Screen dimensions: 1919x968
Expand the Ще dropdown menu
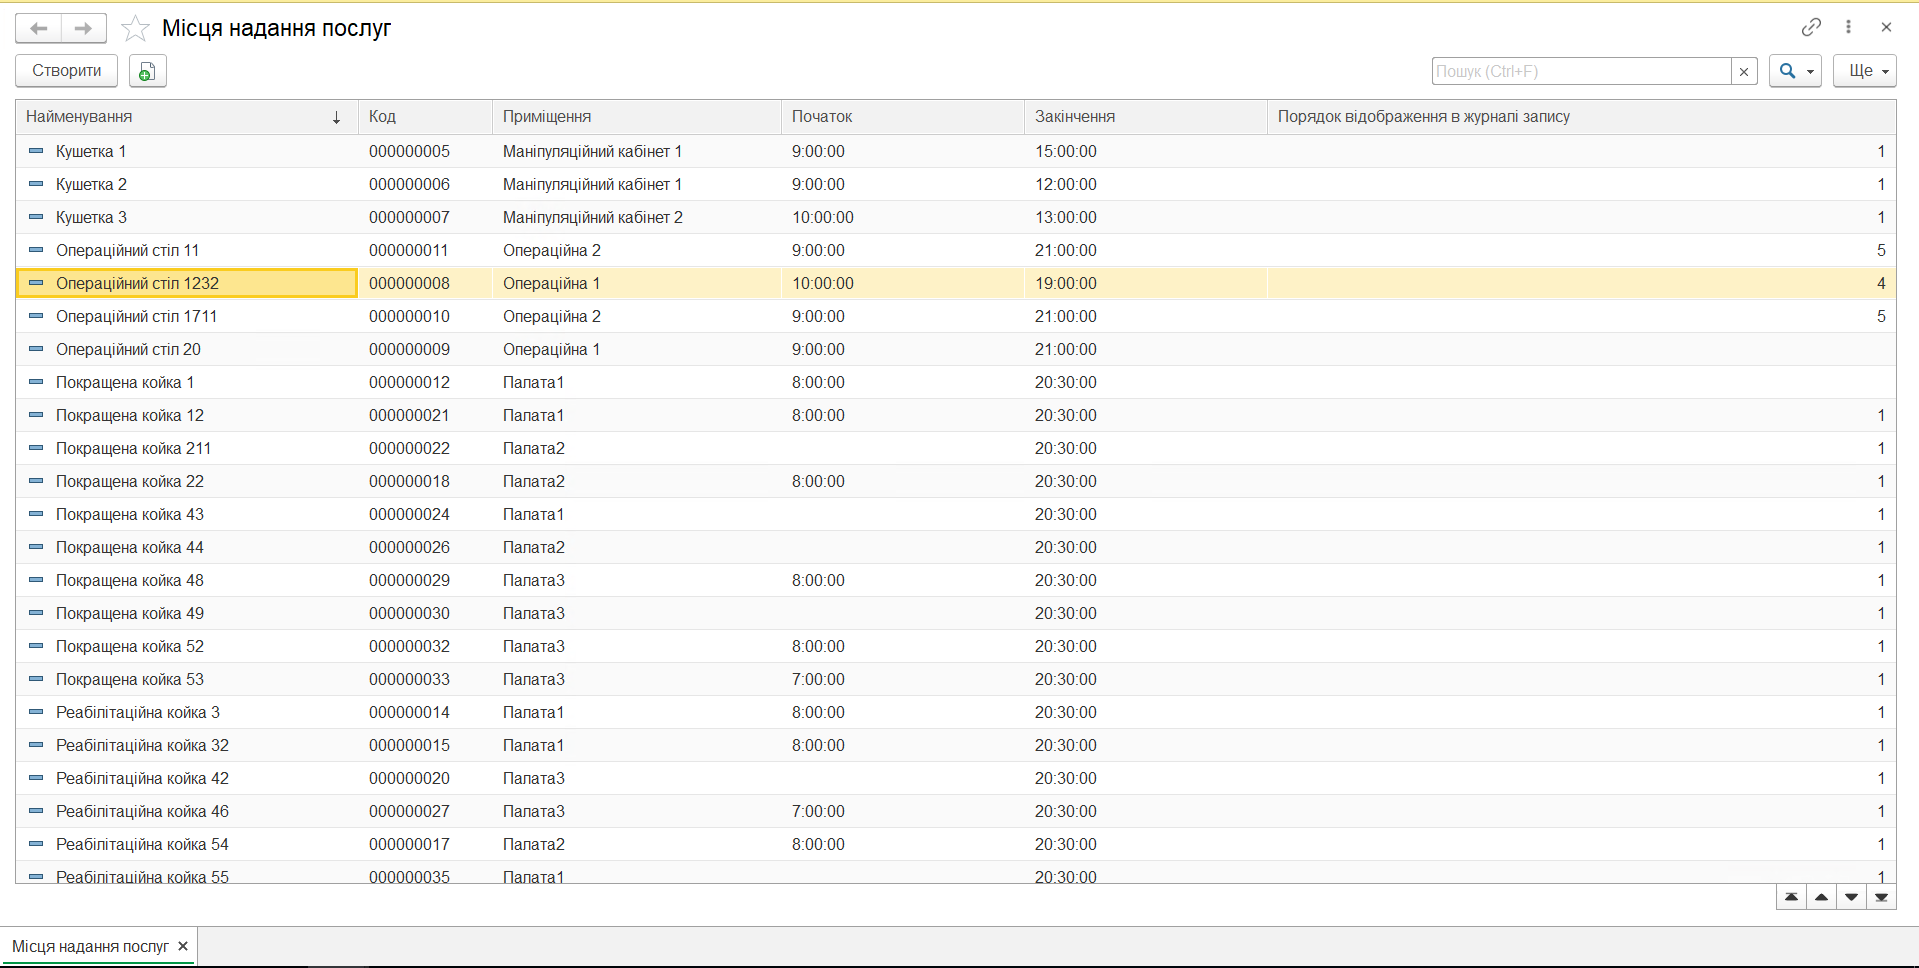[1864, 71]
